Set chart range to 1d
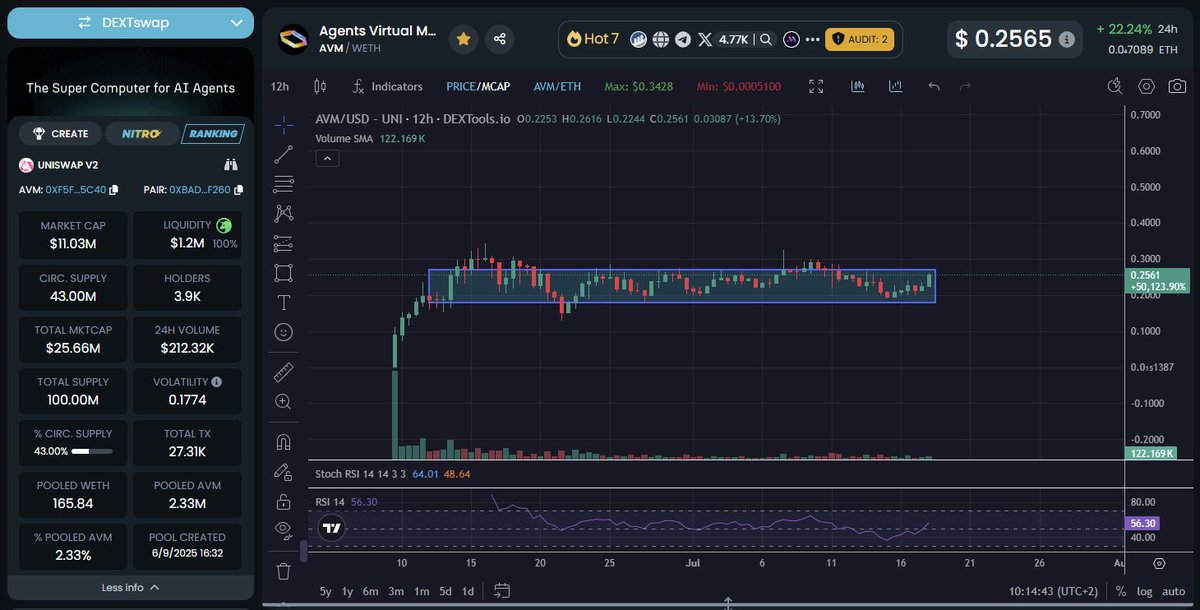The height and width of the screenshot is (610, 1200). click(x=467, y=591)
